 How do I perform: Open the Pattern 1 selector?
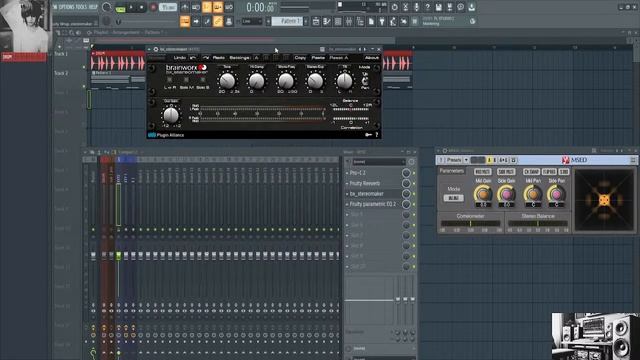[x=287, y=21]
